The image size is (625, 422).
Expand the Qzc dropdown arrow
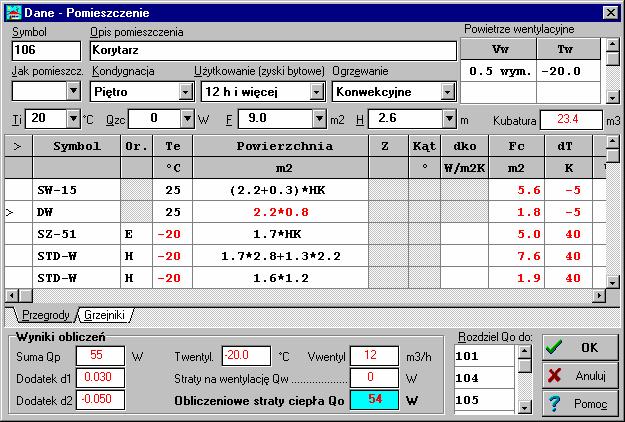pyautogui.click(x=187, y=119)
